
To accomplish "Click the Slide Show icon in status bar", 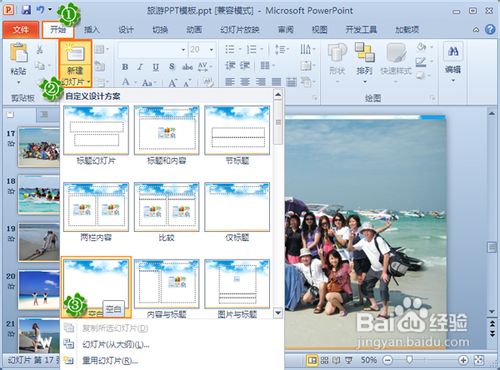I will (349, 360).
